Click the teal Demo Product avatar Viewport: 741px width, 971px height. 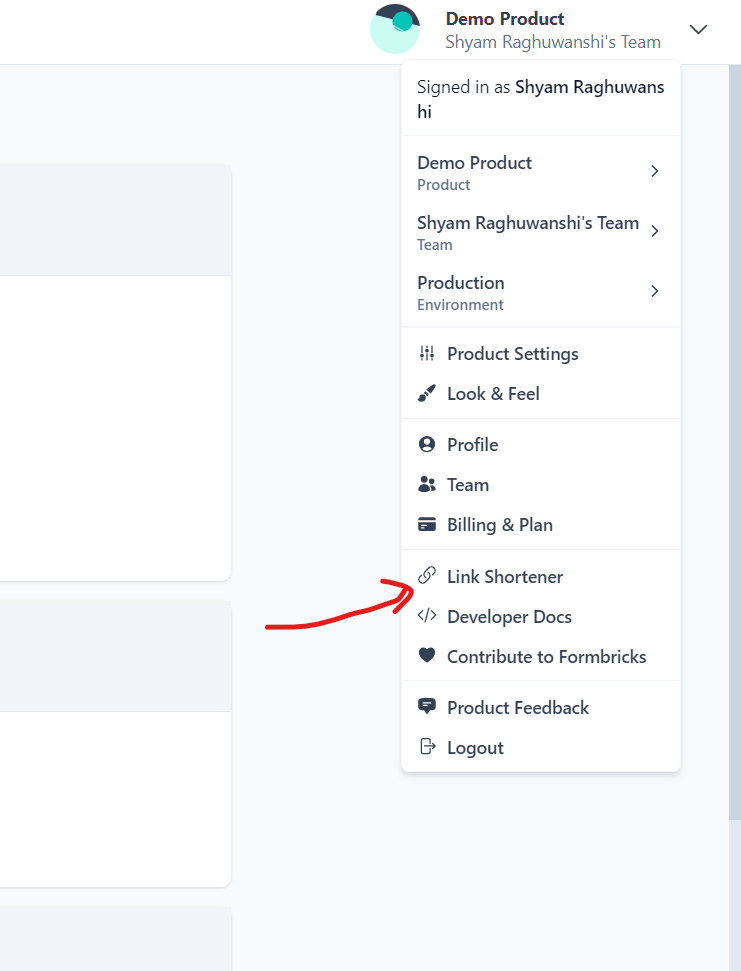[x=395, y=29]
